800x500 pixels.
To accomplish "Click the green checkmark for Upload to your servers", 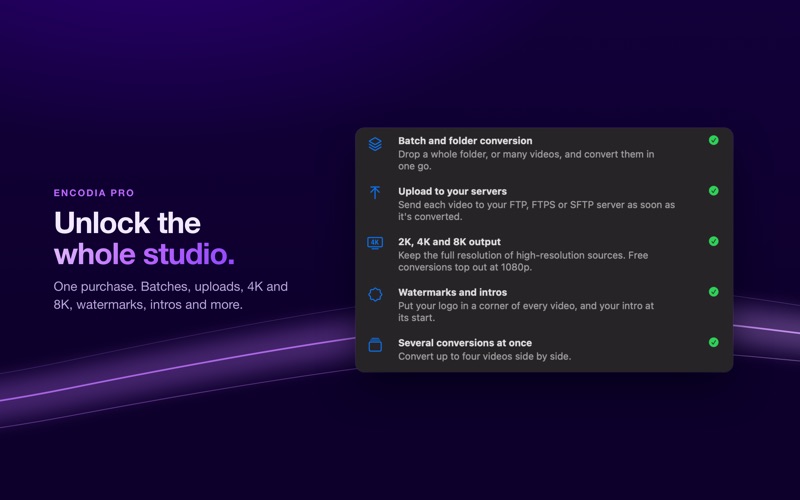I will pos(713,191).
